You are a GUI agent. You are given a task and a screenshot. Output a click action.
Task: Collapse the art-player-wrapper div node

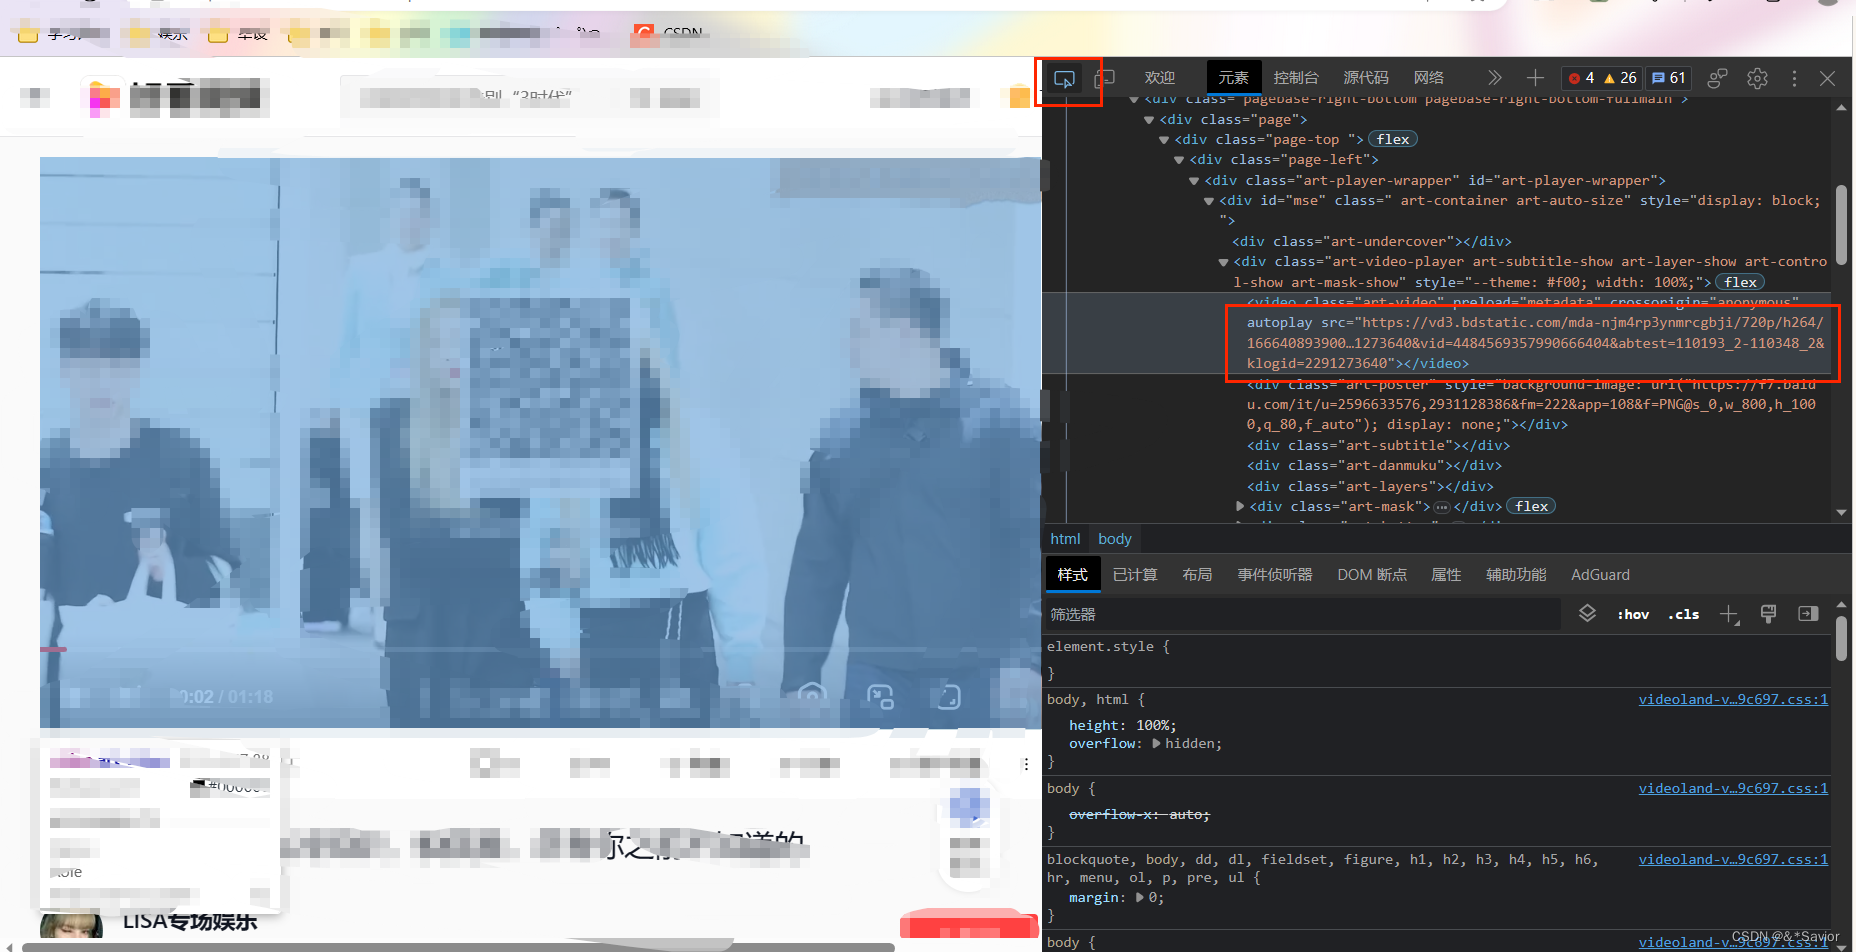pos(1194,181)
